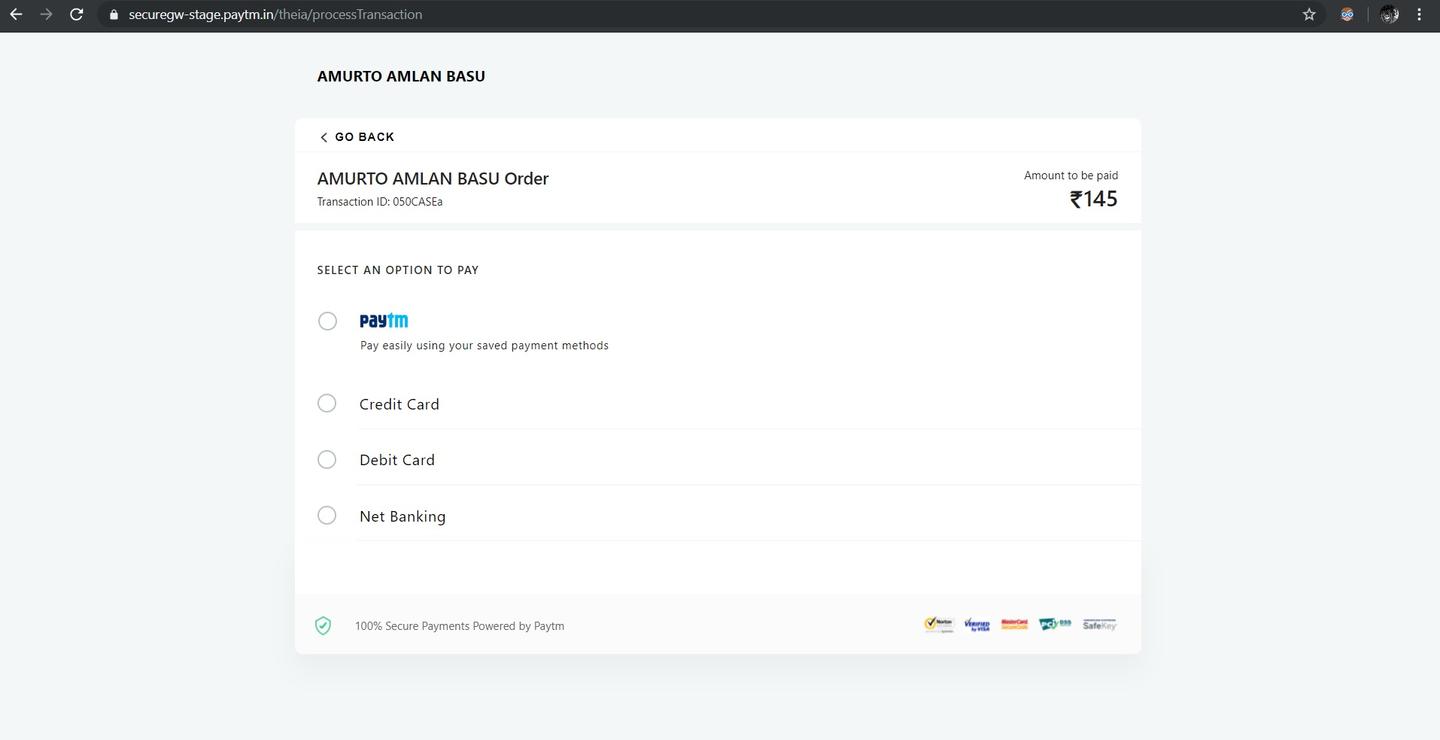1440x740 pixels.
Task: Click the Credit Card label
Action: coord(399,404)
